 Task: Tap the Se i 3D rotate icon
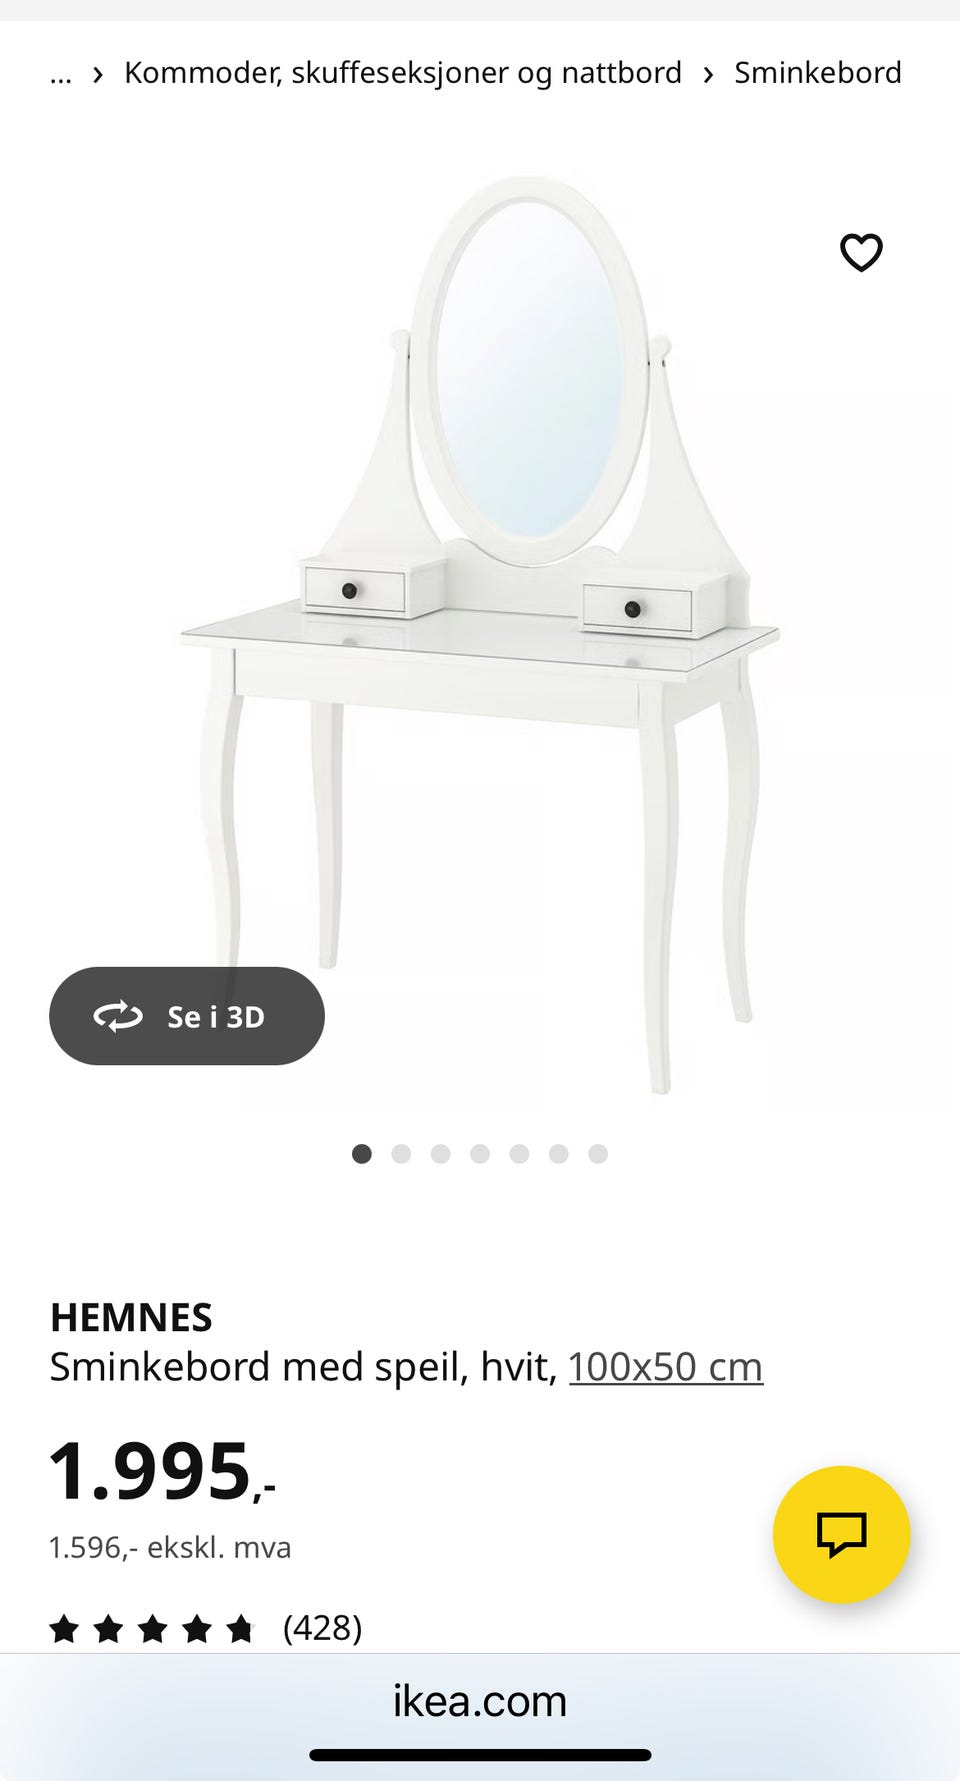pos(118,1016)
